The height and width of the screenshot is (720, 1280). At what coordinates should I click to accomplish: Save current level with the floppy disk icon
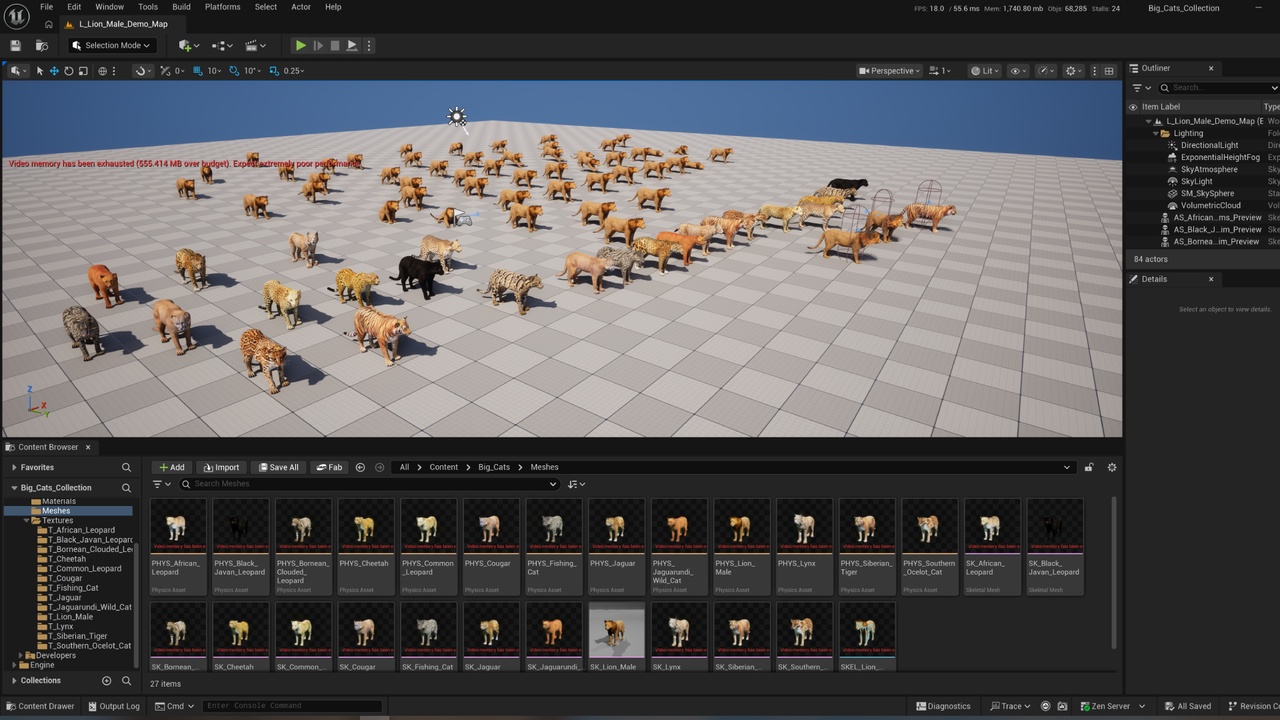click(x=15, y=45)
